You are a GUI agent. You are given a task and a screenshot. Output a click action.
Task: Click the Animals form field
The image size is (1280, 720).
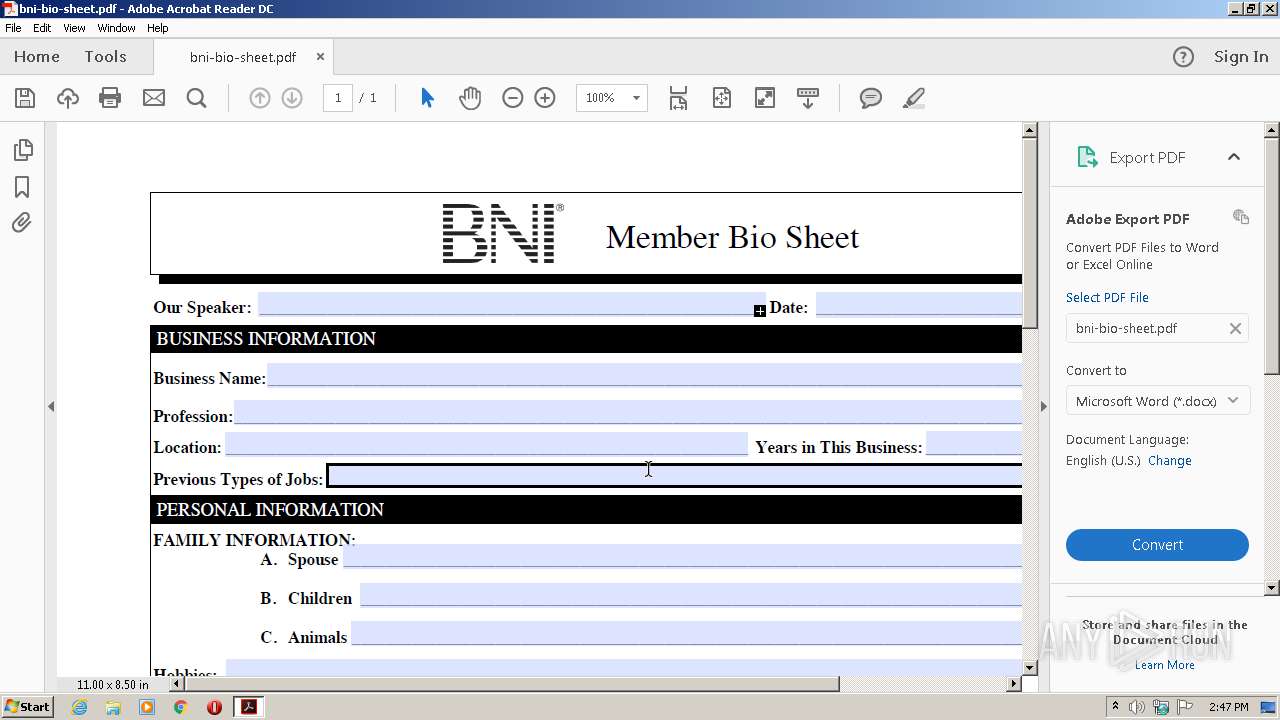[x=686, y=634]
